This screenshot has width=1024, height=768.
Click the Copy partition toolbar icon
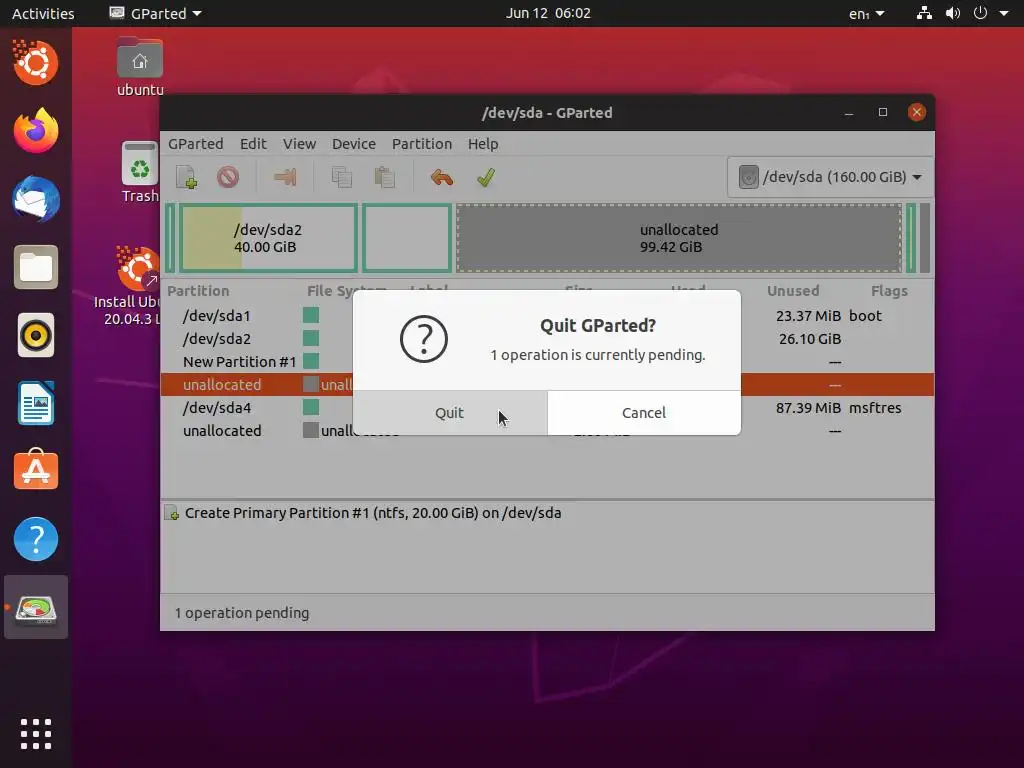click(342, 177)
